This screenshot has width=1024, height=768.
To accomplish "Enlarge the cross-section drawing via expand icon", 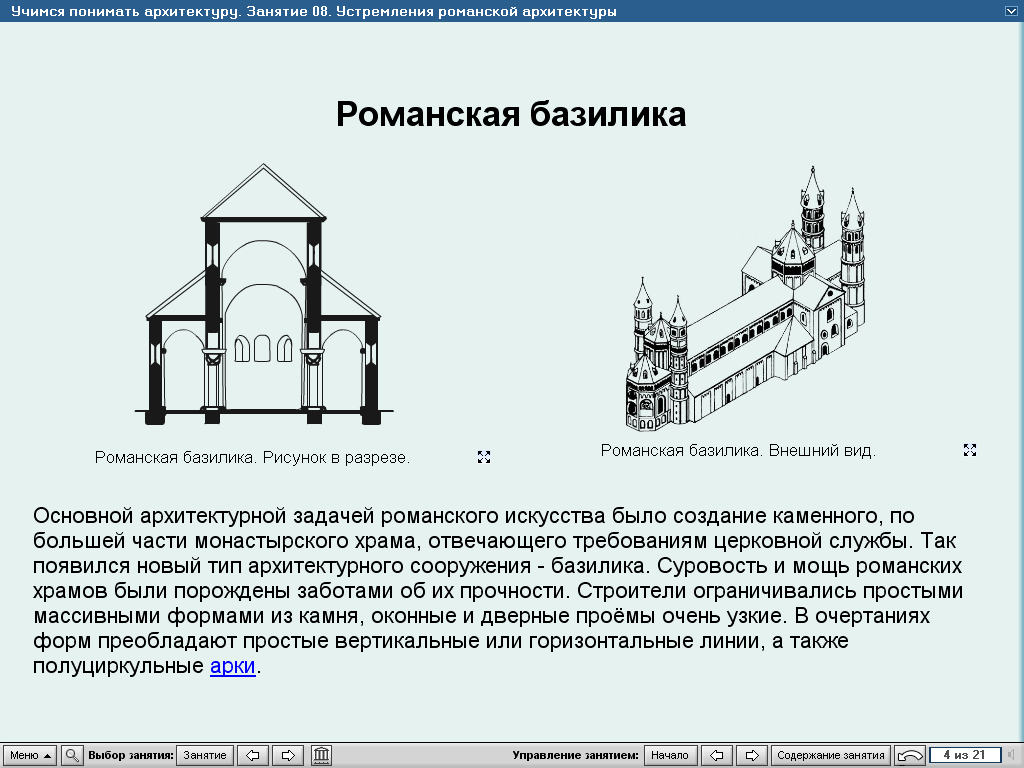I will (x=484, y=457).
